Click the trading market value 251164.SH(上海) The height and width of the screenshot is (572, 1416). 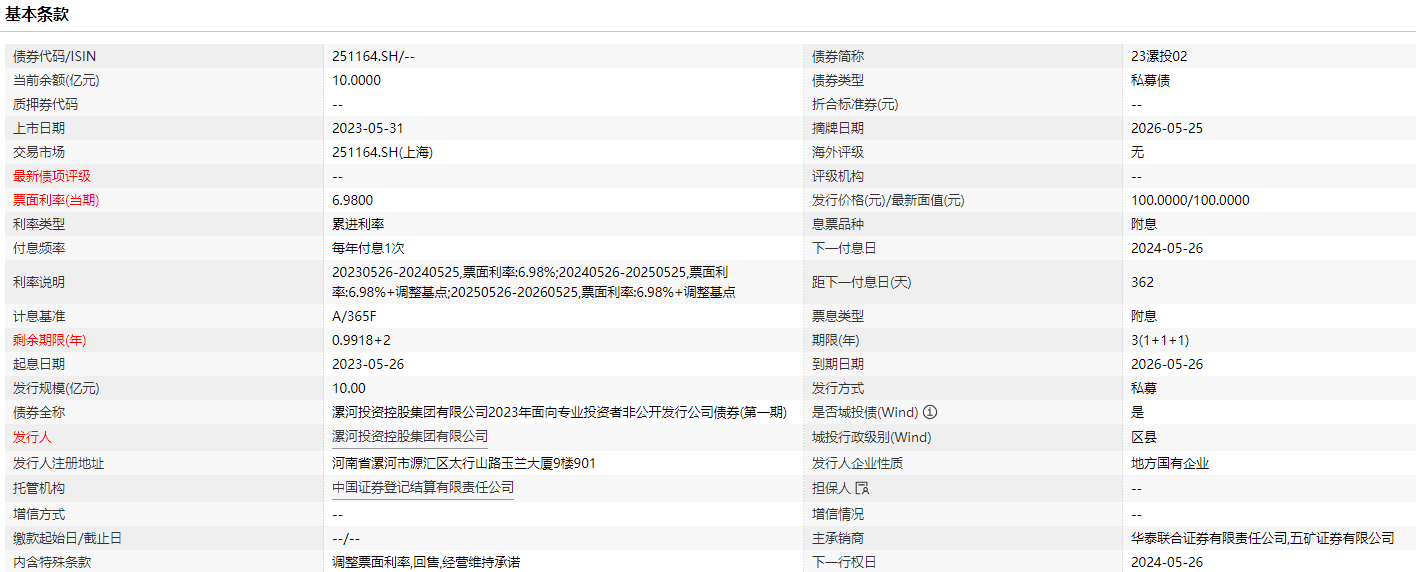382,152
